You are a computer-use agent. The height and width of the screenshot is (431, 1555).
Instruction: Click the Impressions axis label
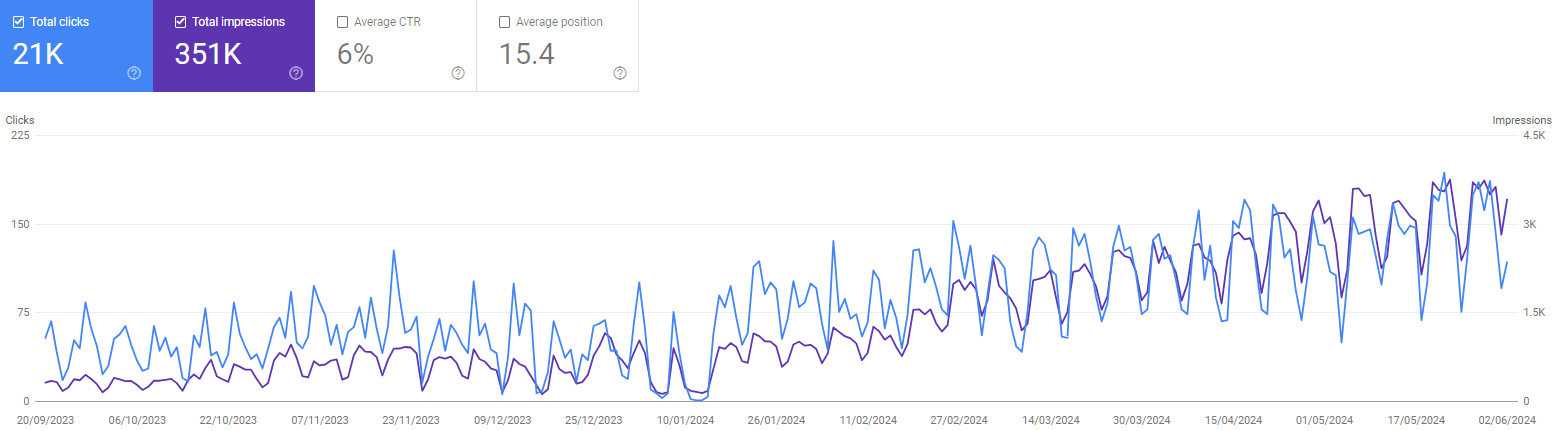[1521, 120]
